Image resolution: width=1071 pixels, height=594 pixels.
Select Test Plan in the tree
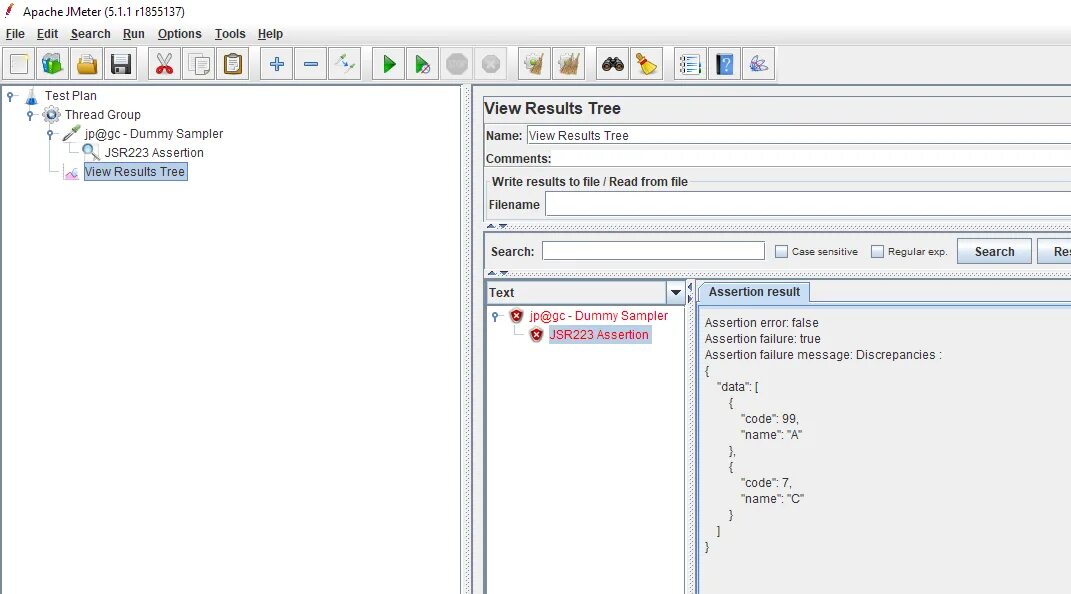coord(71,96)
